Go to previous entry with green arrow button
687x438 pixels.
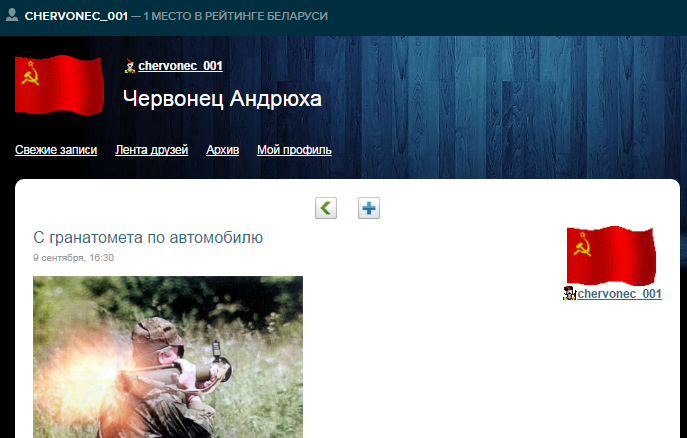(x=326, y=208)
